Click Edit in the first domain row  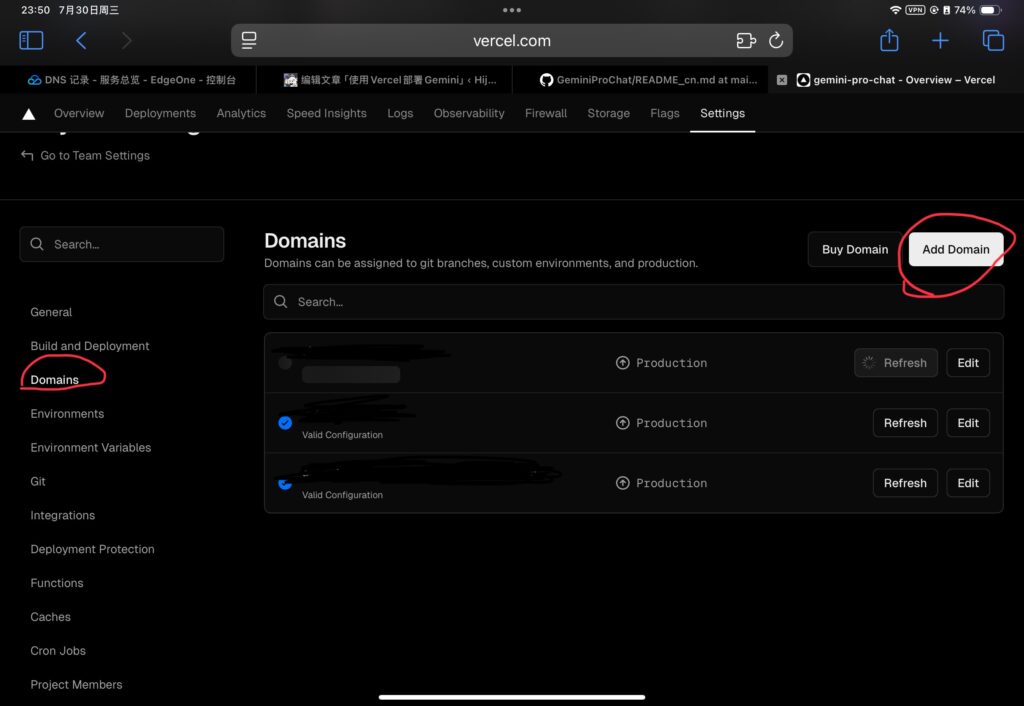point(968,362)
